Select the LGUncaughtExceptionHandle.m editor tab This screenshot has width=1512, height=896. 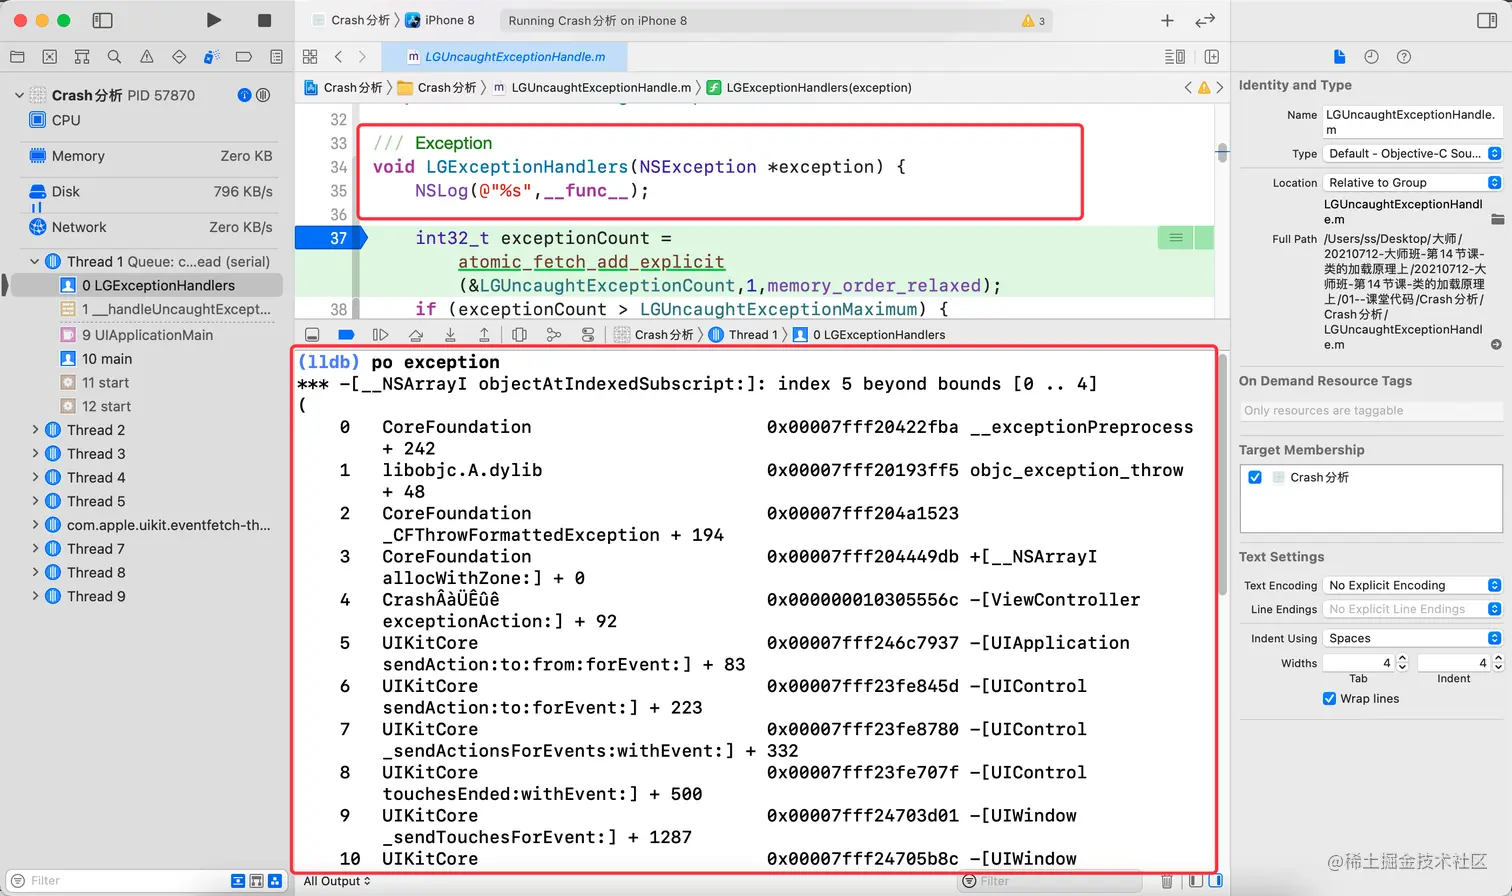pos(506,57)
